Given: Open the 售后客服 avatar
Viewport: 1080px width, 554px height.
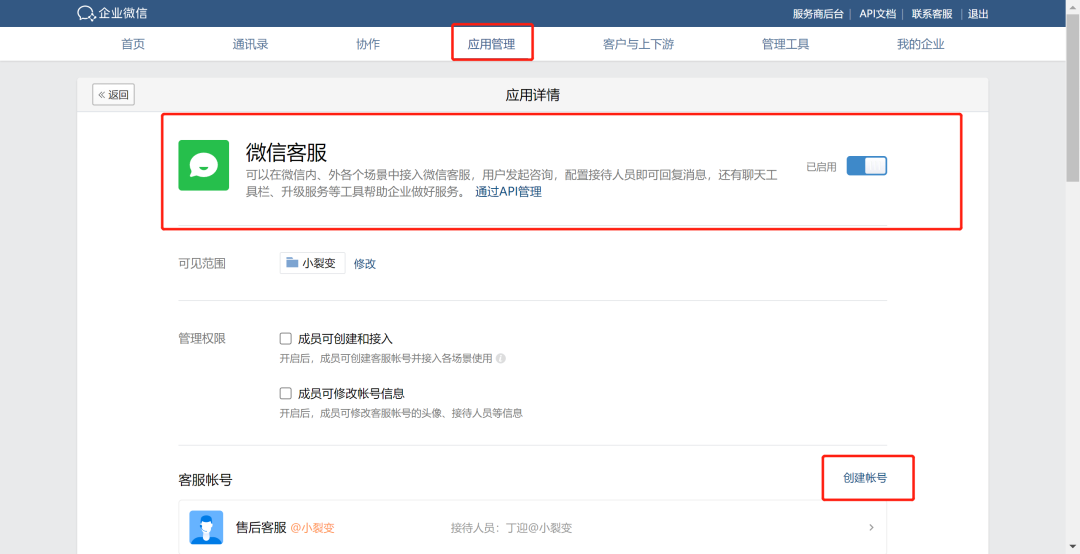Looking at the screenshot, I should click(x=206, y=528).
